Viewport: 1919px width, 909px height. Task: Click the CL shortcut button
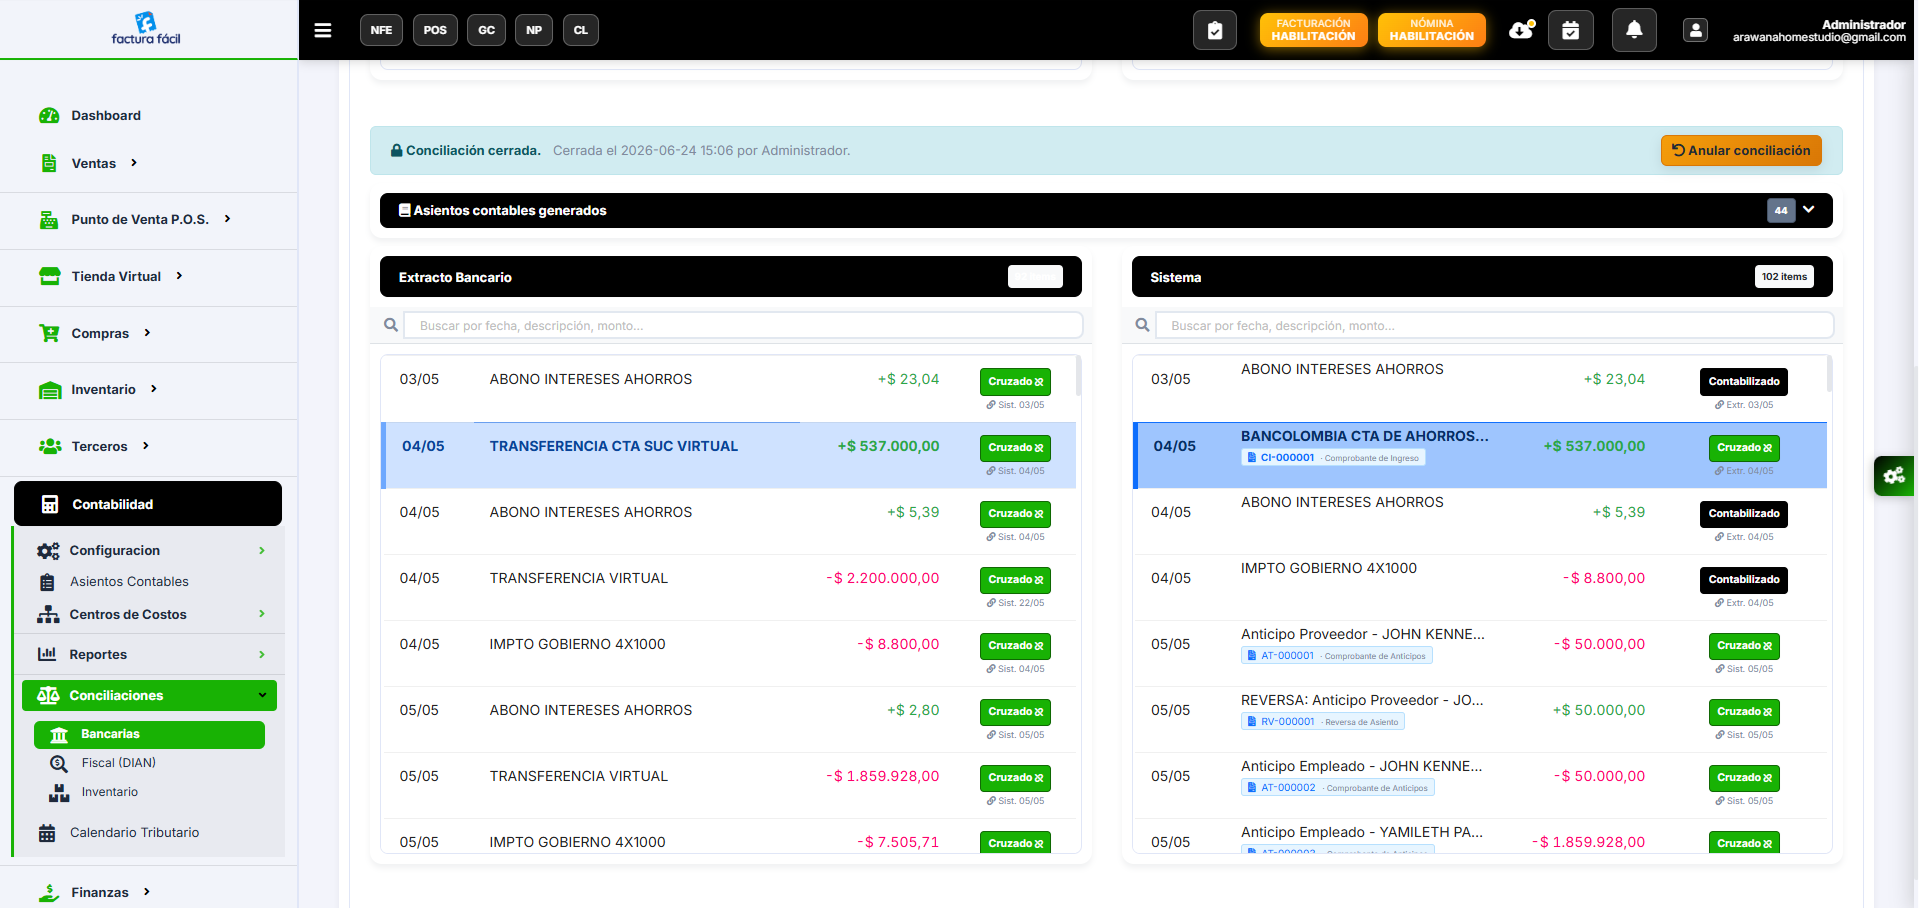[581, 30]
